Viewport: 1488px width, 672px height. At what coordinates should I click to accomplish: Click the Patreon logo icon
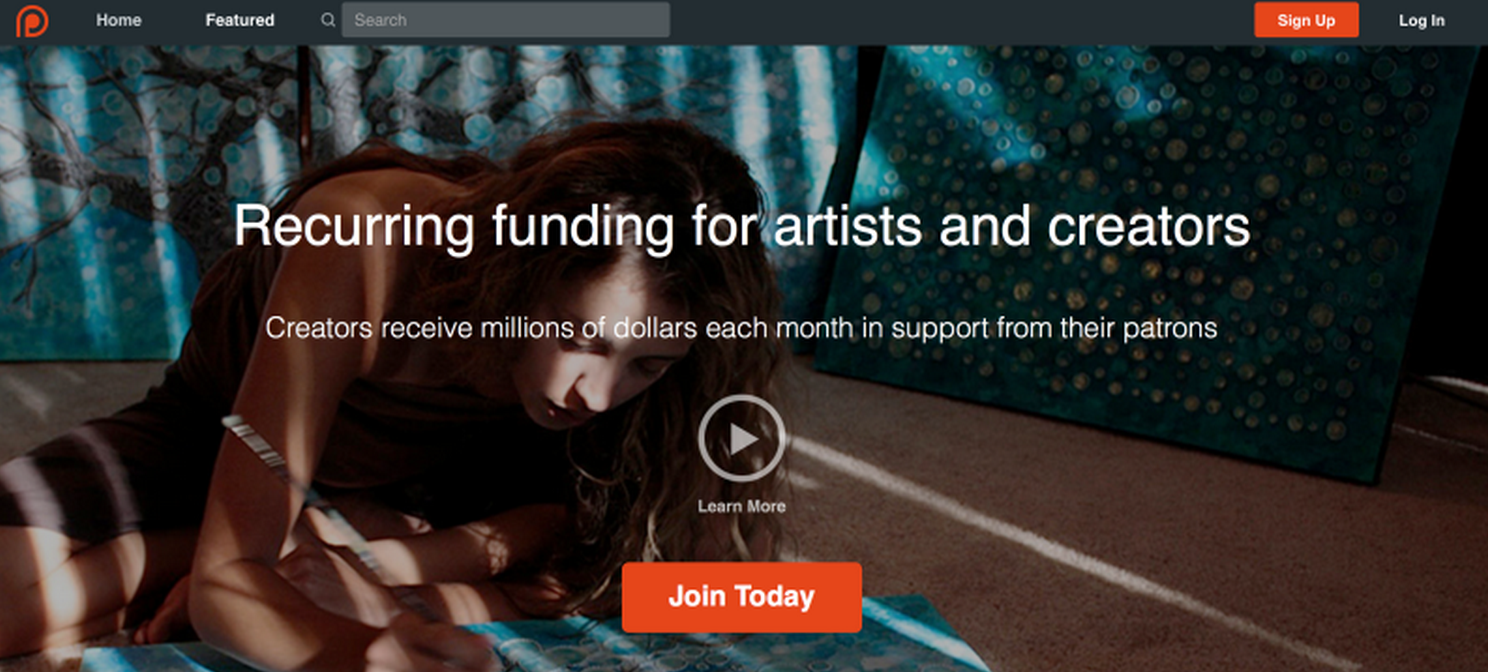(32, 20)
